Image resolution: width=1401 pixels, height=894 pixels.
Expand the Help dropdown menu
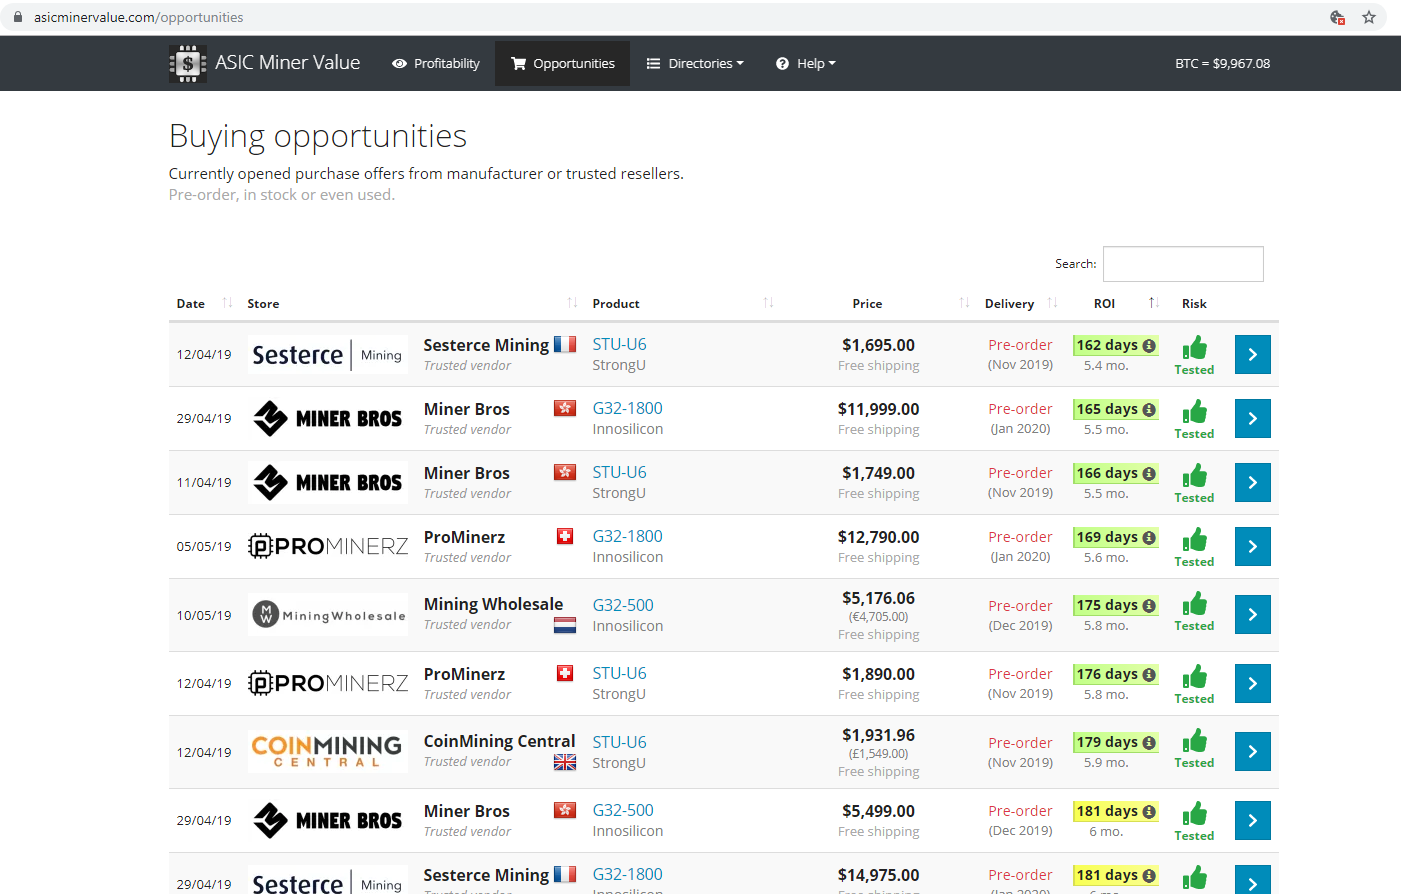point(806,63)
